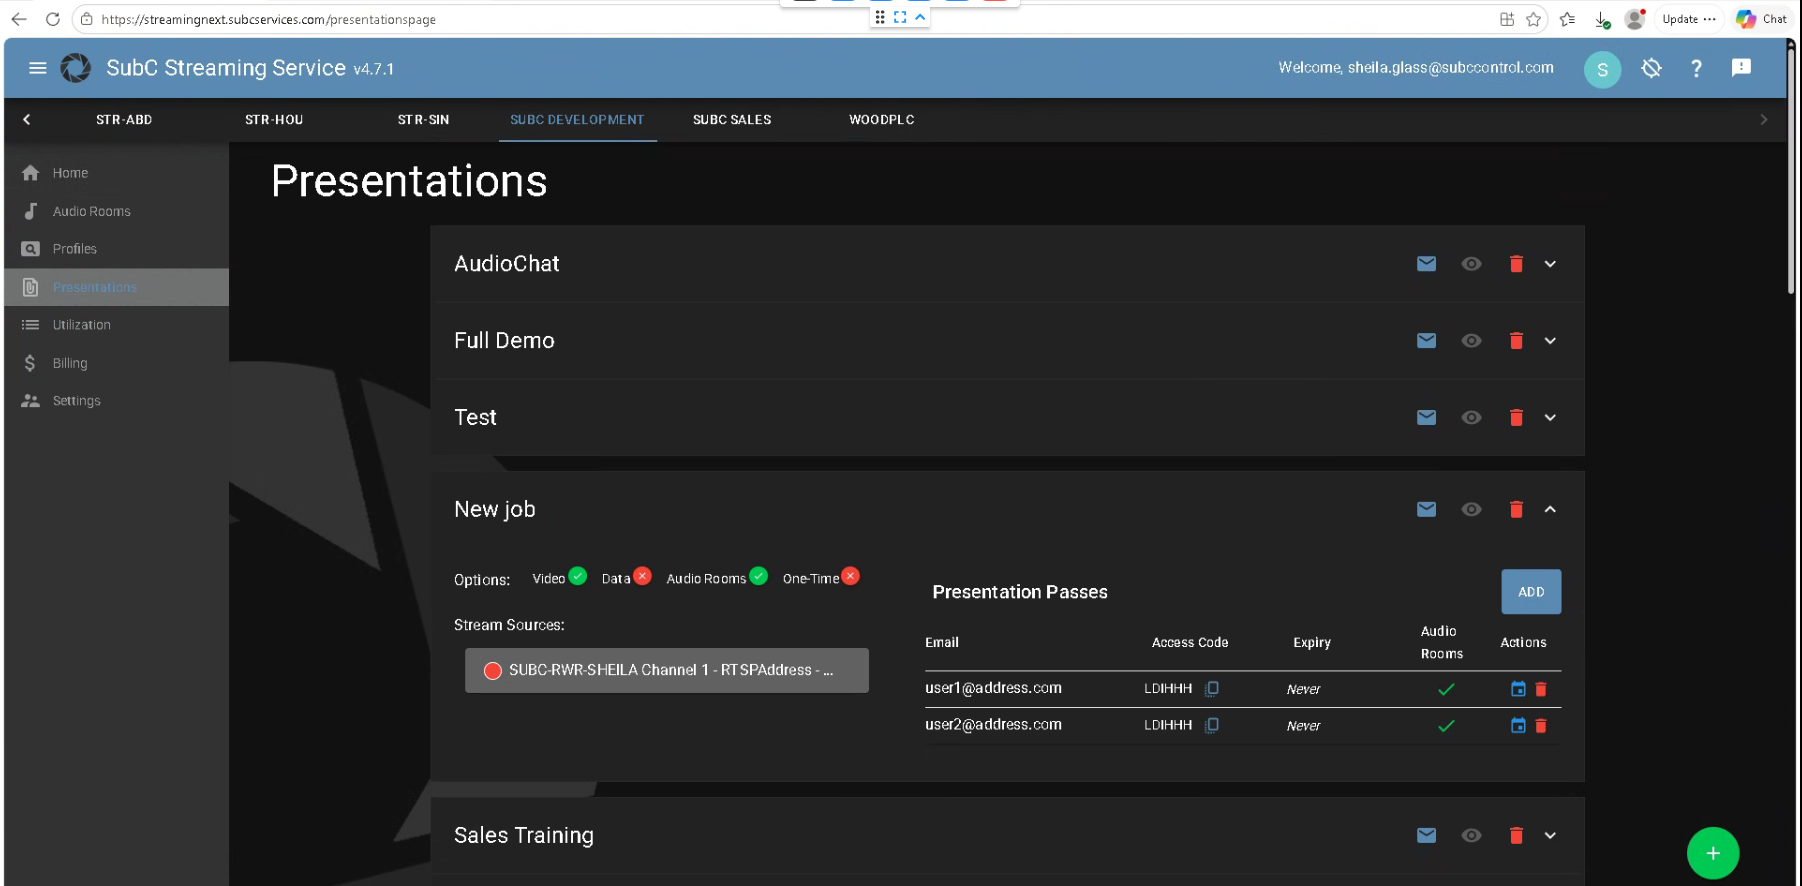Delete the Test presentation
The height and width of the screenshot is (886, 1802).
coord(1516,418)
